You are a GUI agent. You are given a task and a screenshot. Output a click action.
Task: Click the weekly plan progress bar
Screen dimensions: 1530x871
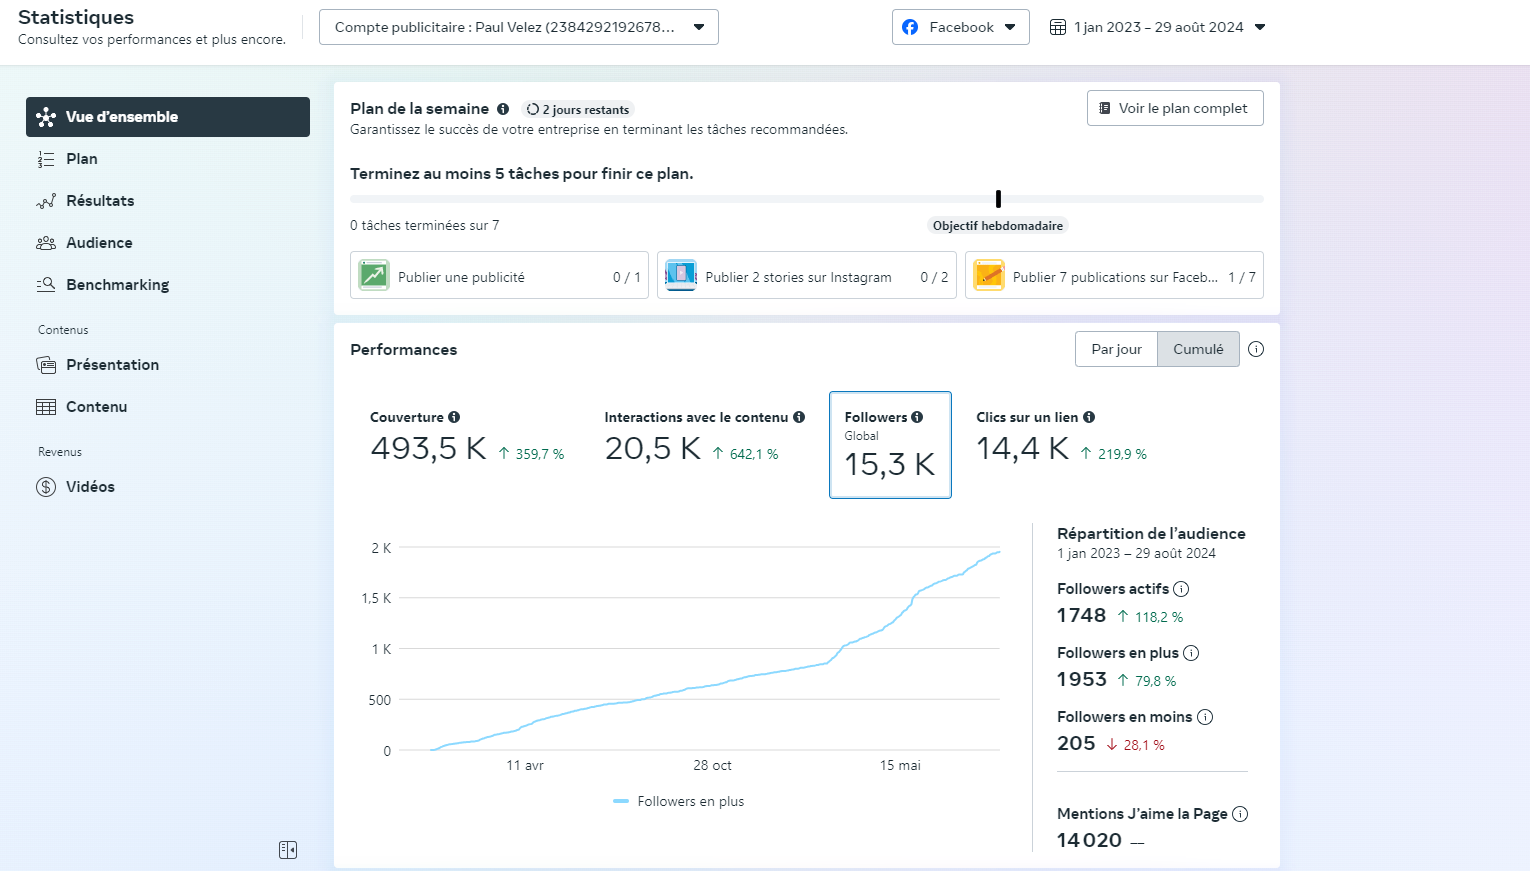tap(807, 199)
